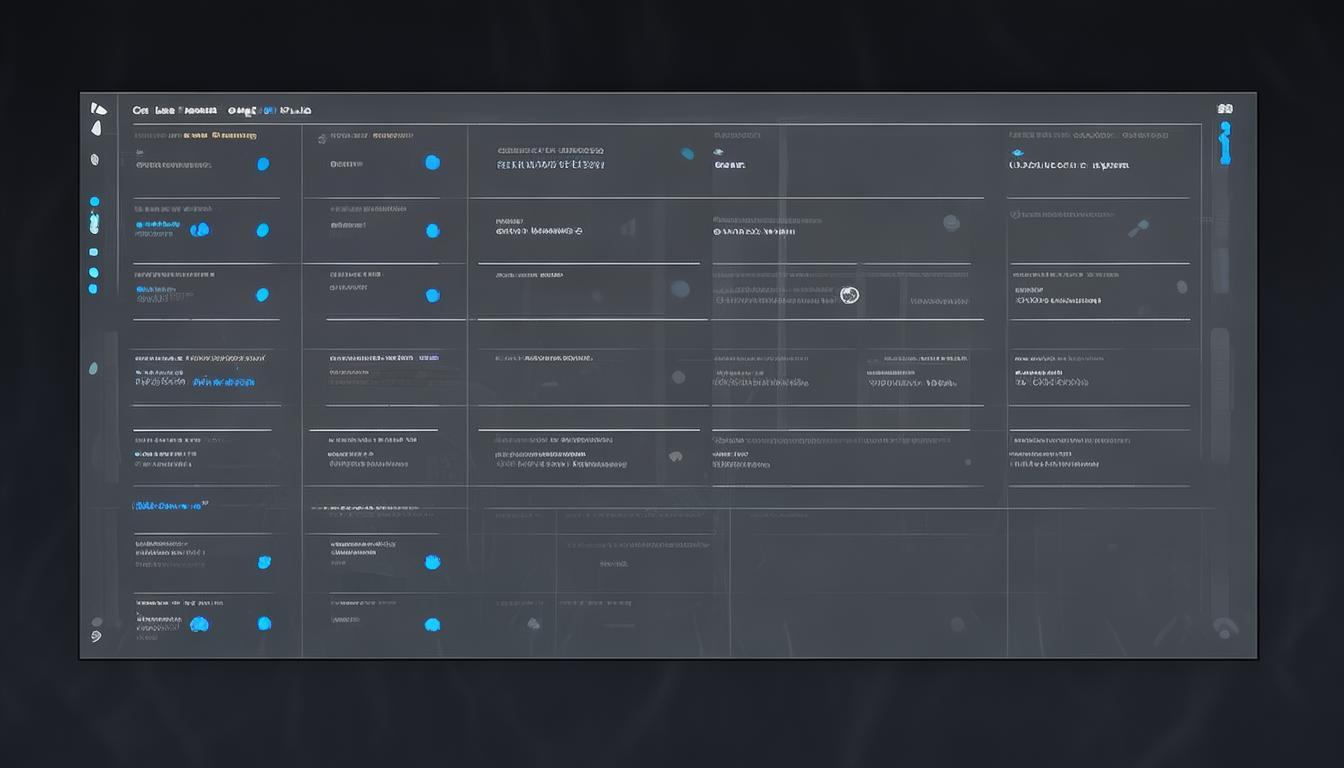The width and height of the screenshot is (1344, 768).
Task: Click the blue scrollbar thumb at top right
Action: [1225, 143]
